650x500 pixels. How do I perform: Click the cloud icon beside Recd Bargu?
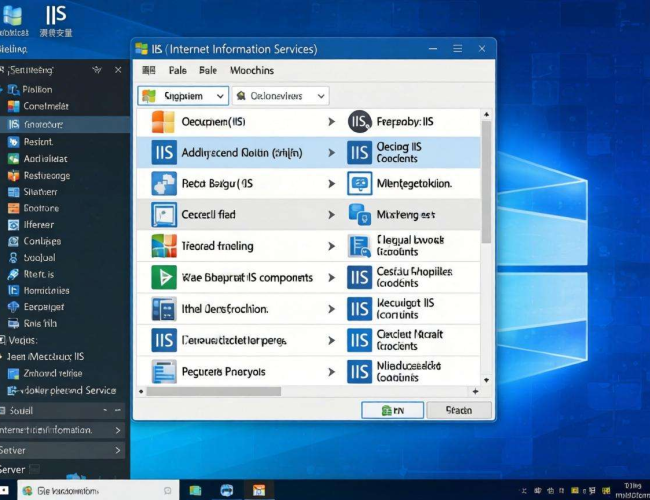point(164,184)
